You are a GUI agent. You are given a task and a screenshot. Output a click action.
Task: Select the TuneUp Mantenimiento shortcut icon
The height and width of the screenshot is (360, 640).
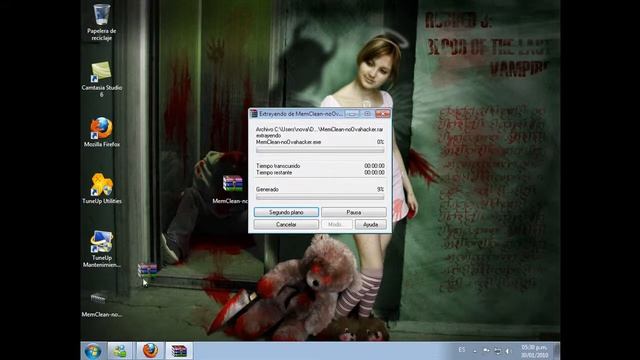(x=102, y=249)
